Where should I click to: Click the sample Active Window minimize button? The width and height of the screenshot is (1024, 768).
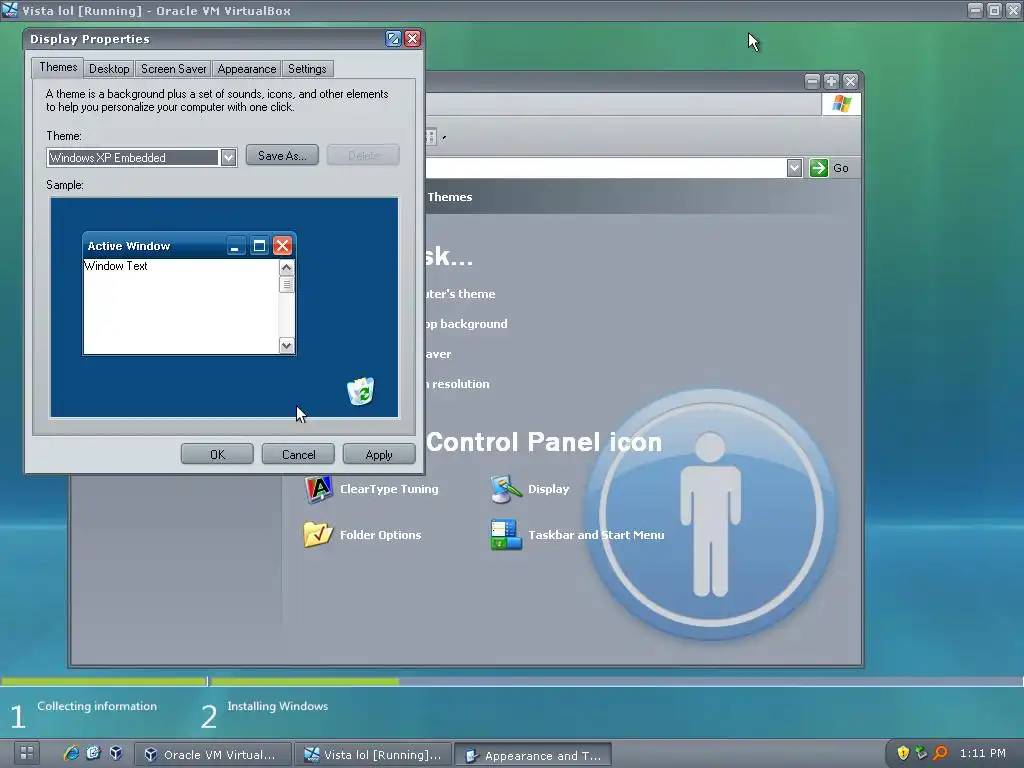[235, 246]
